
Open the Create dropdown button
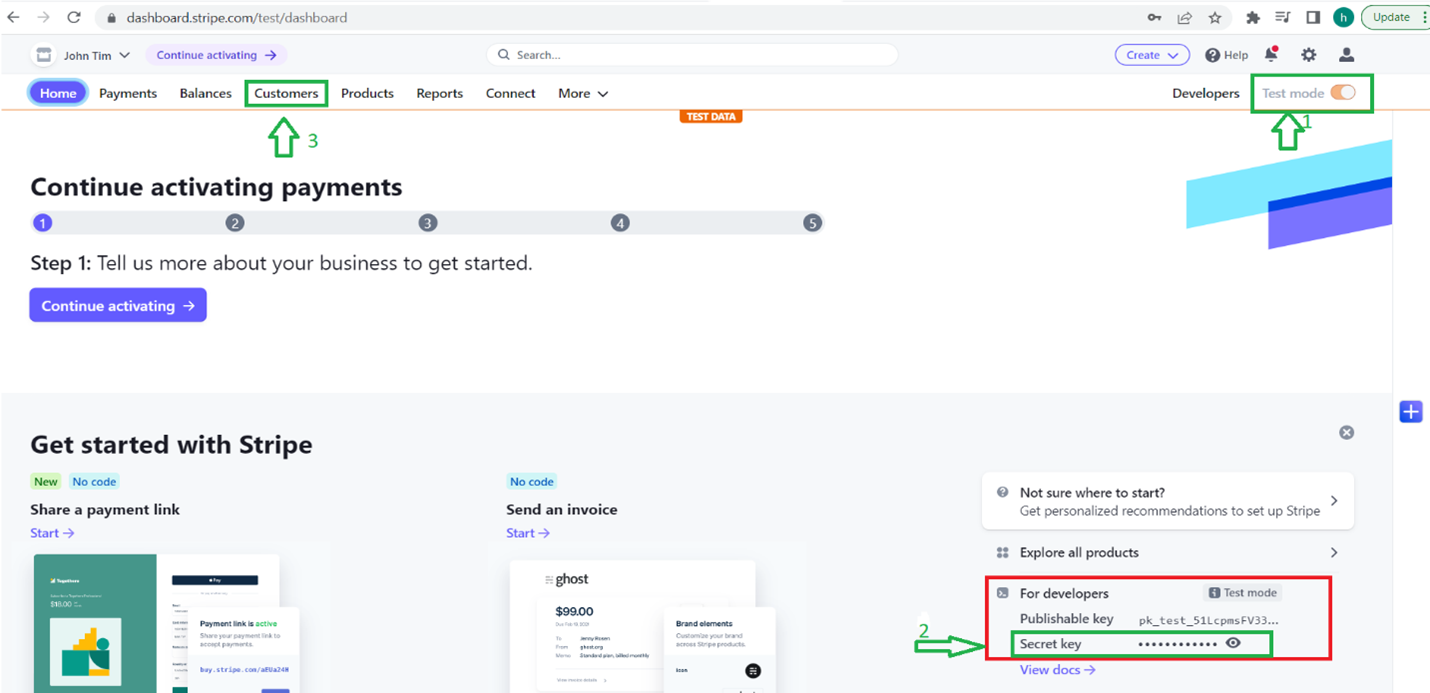[x=1152, y=55]
